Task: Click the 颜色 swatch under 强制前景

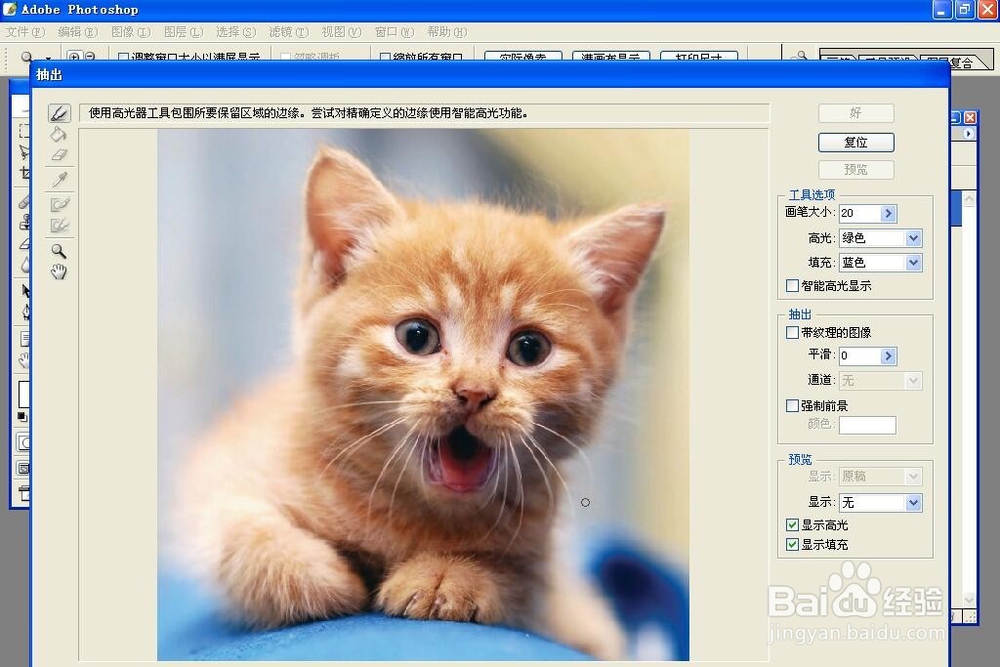Action: pos(866,424)
